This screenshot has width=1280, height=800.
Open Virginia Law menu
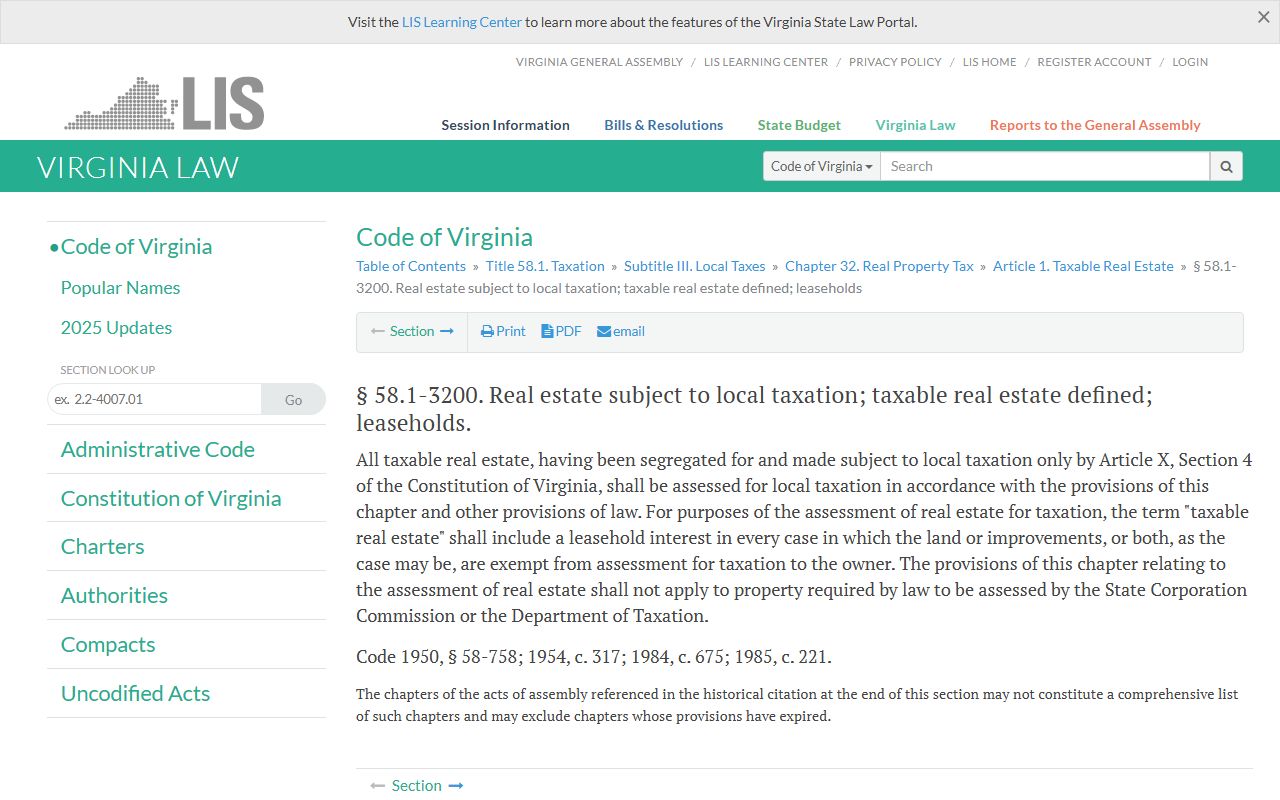915,125
